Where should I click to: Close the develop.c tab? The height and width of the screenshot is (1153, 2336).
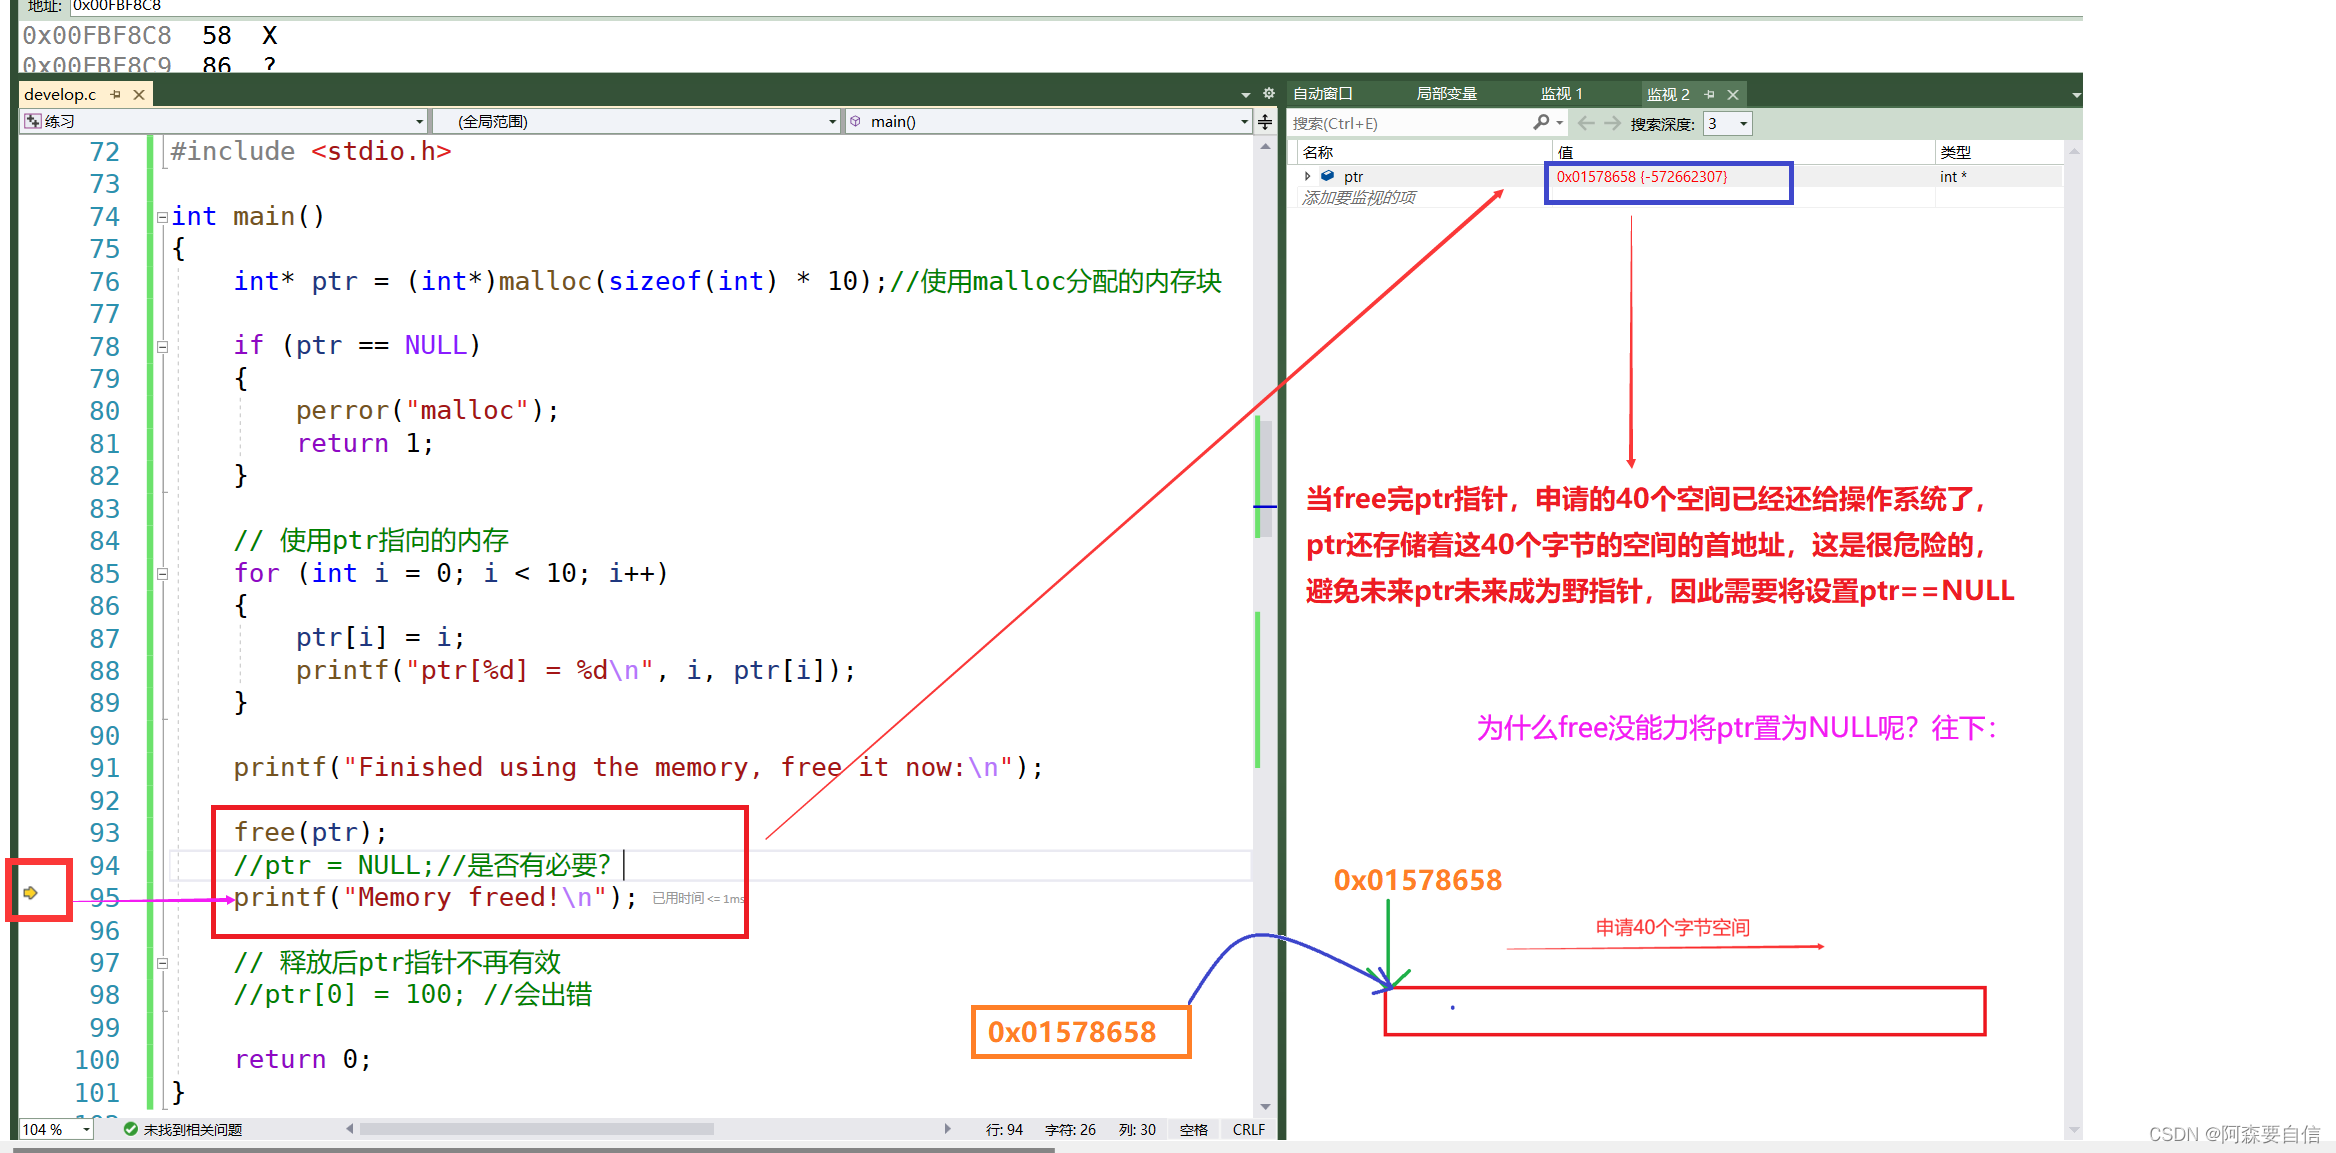(139, 94)
